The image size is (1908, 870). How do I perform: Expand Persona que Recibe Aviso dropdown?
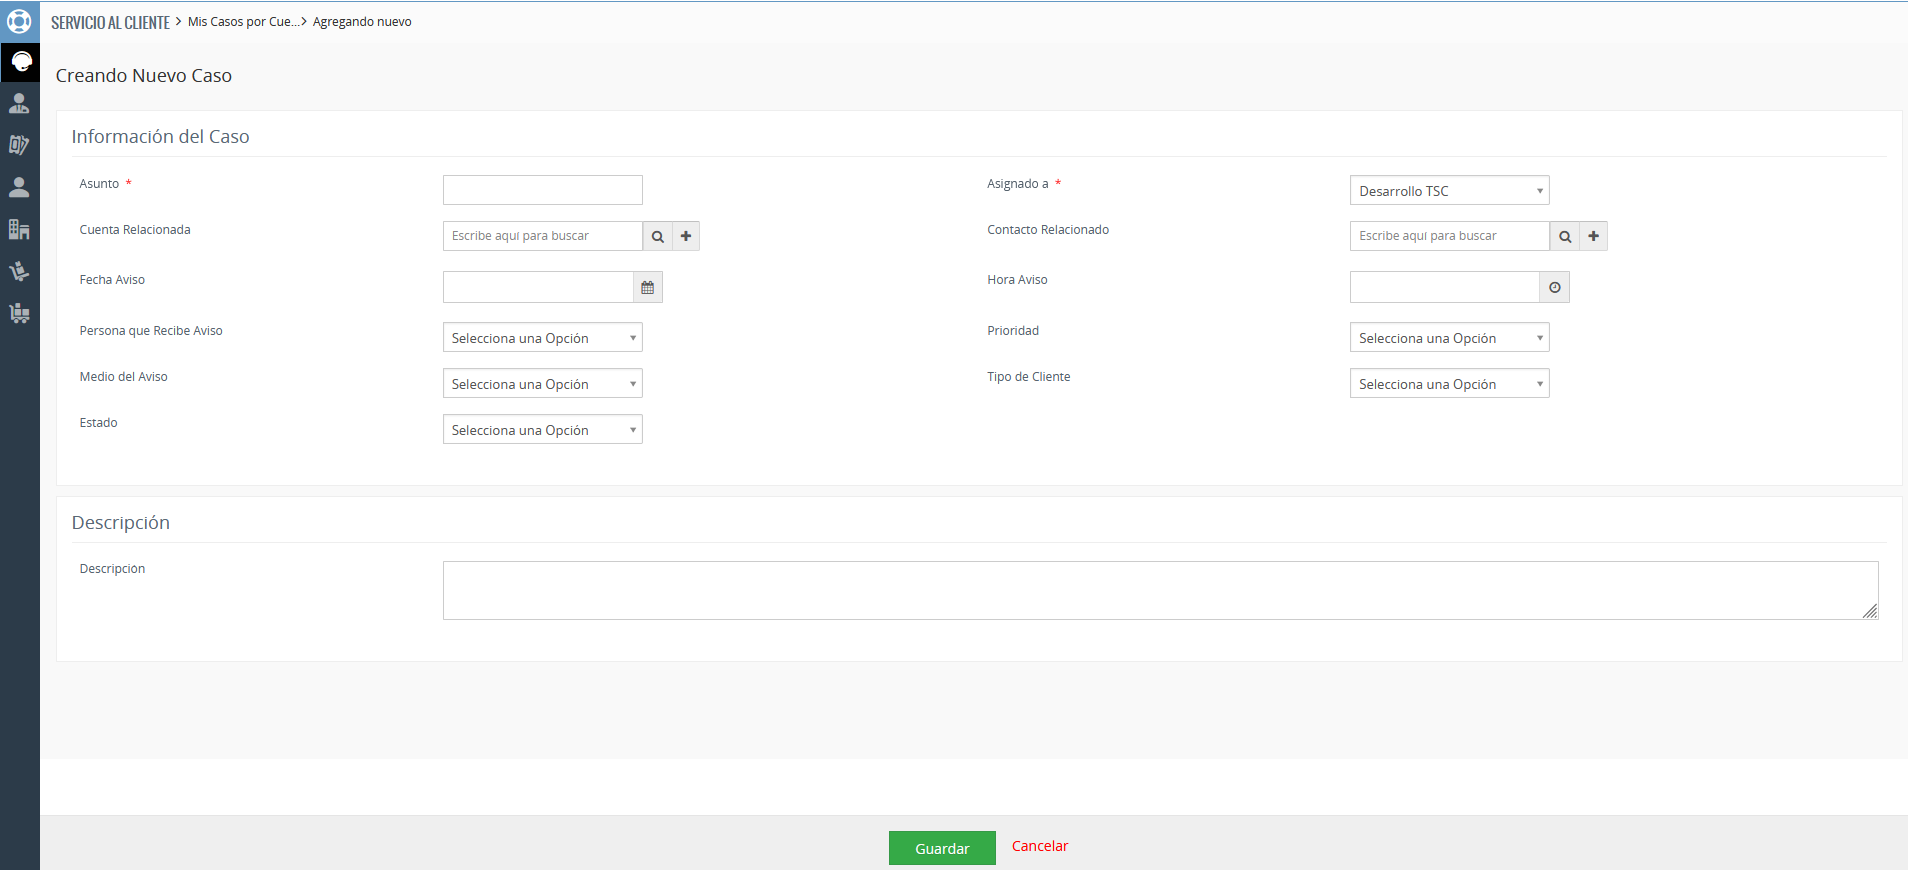tap(542, 337)
